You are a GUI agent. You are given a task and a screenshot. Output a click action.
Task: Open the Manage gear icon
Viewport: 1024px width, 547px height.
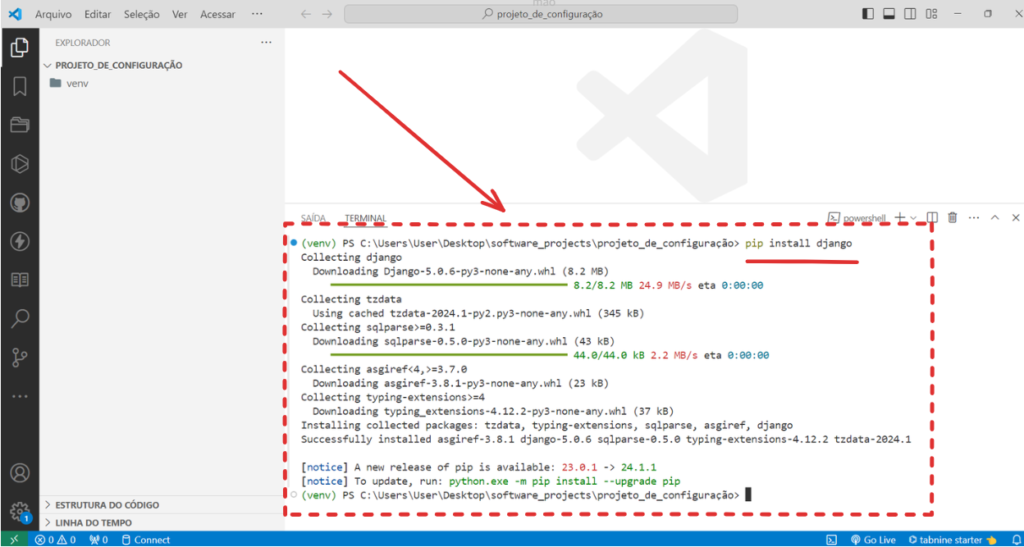click(20, 510)
